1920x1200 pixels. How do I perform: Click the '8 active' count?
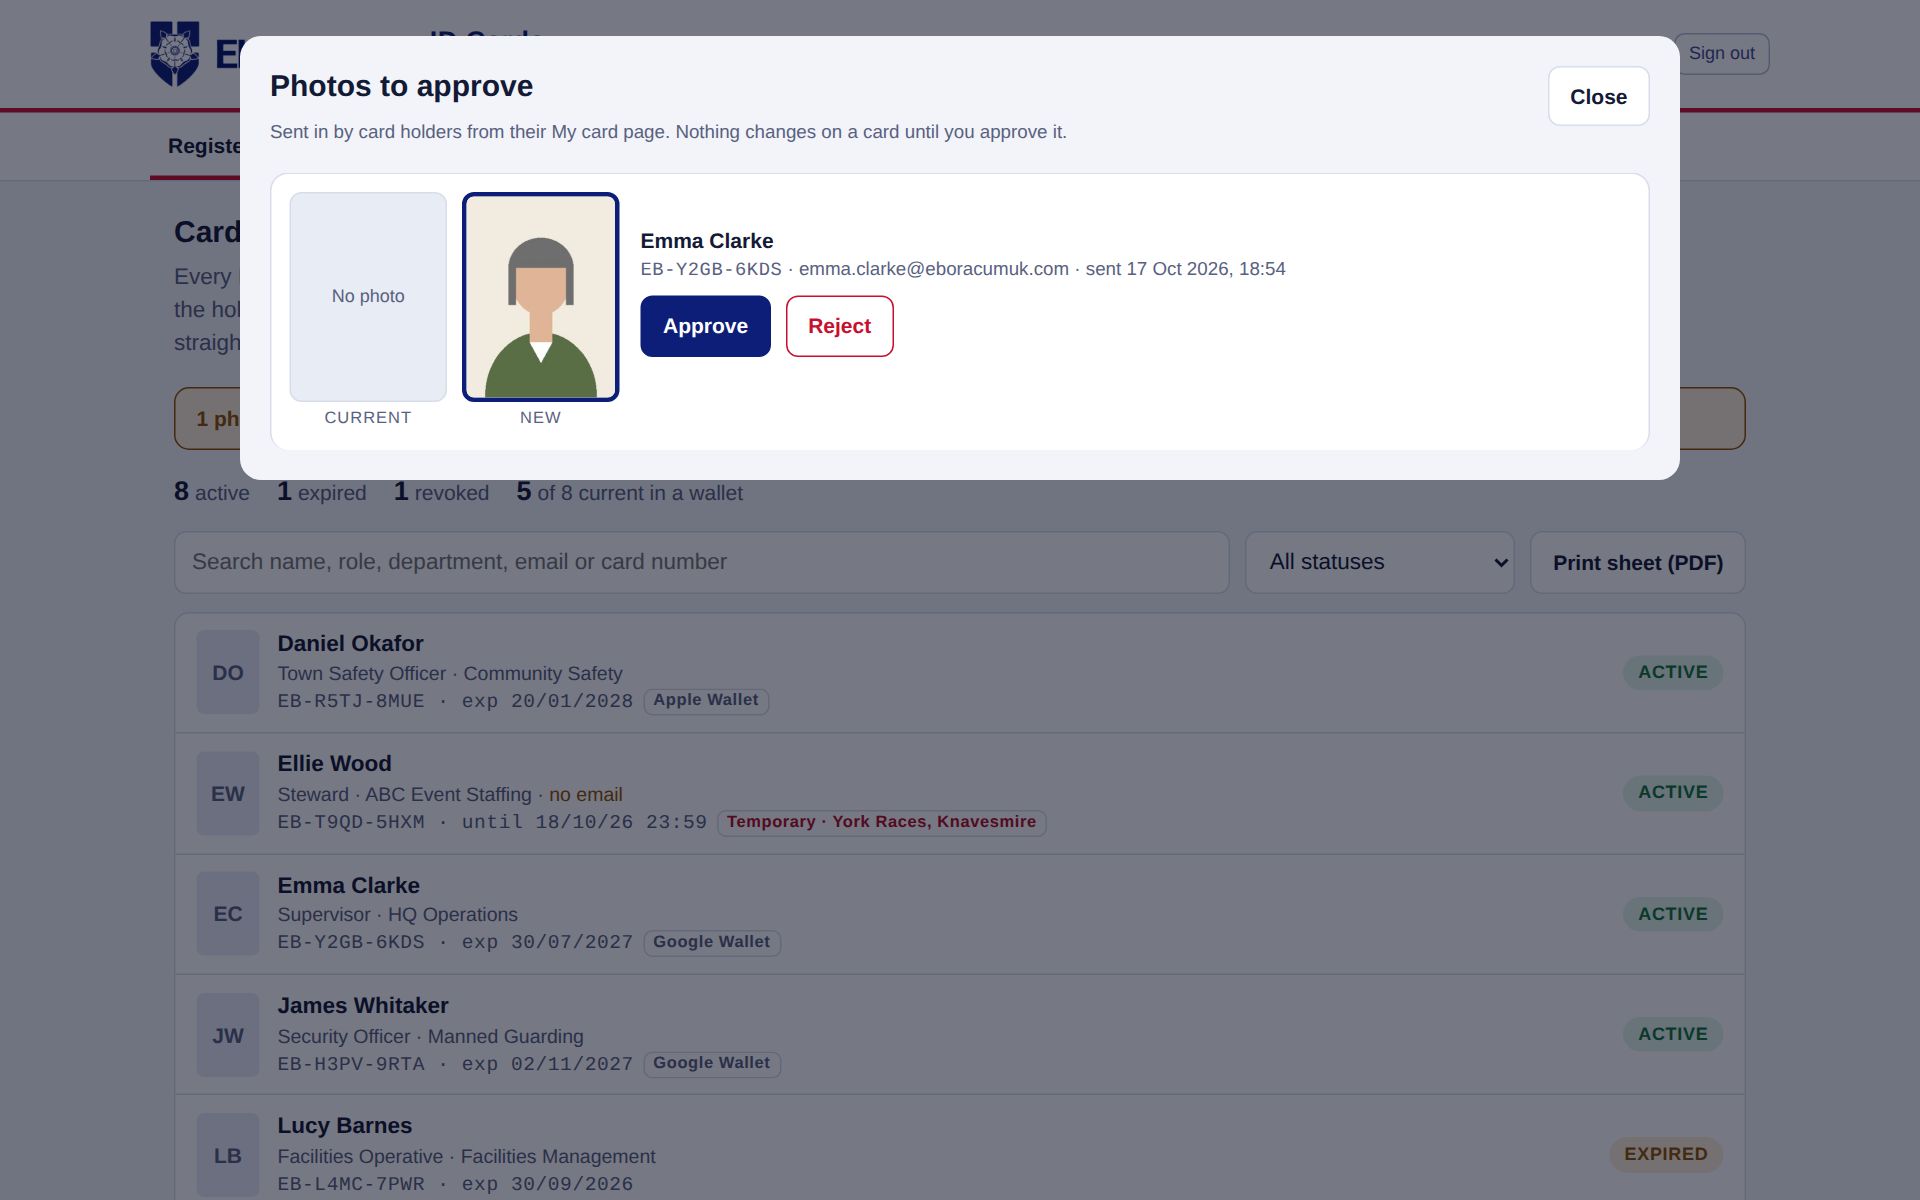tap(212, 492)
